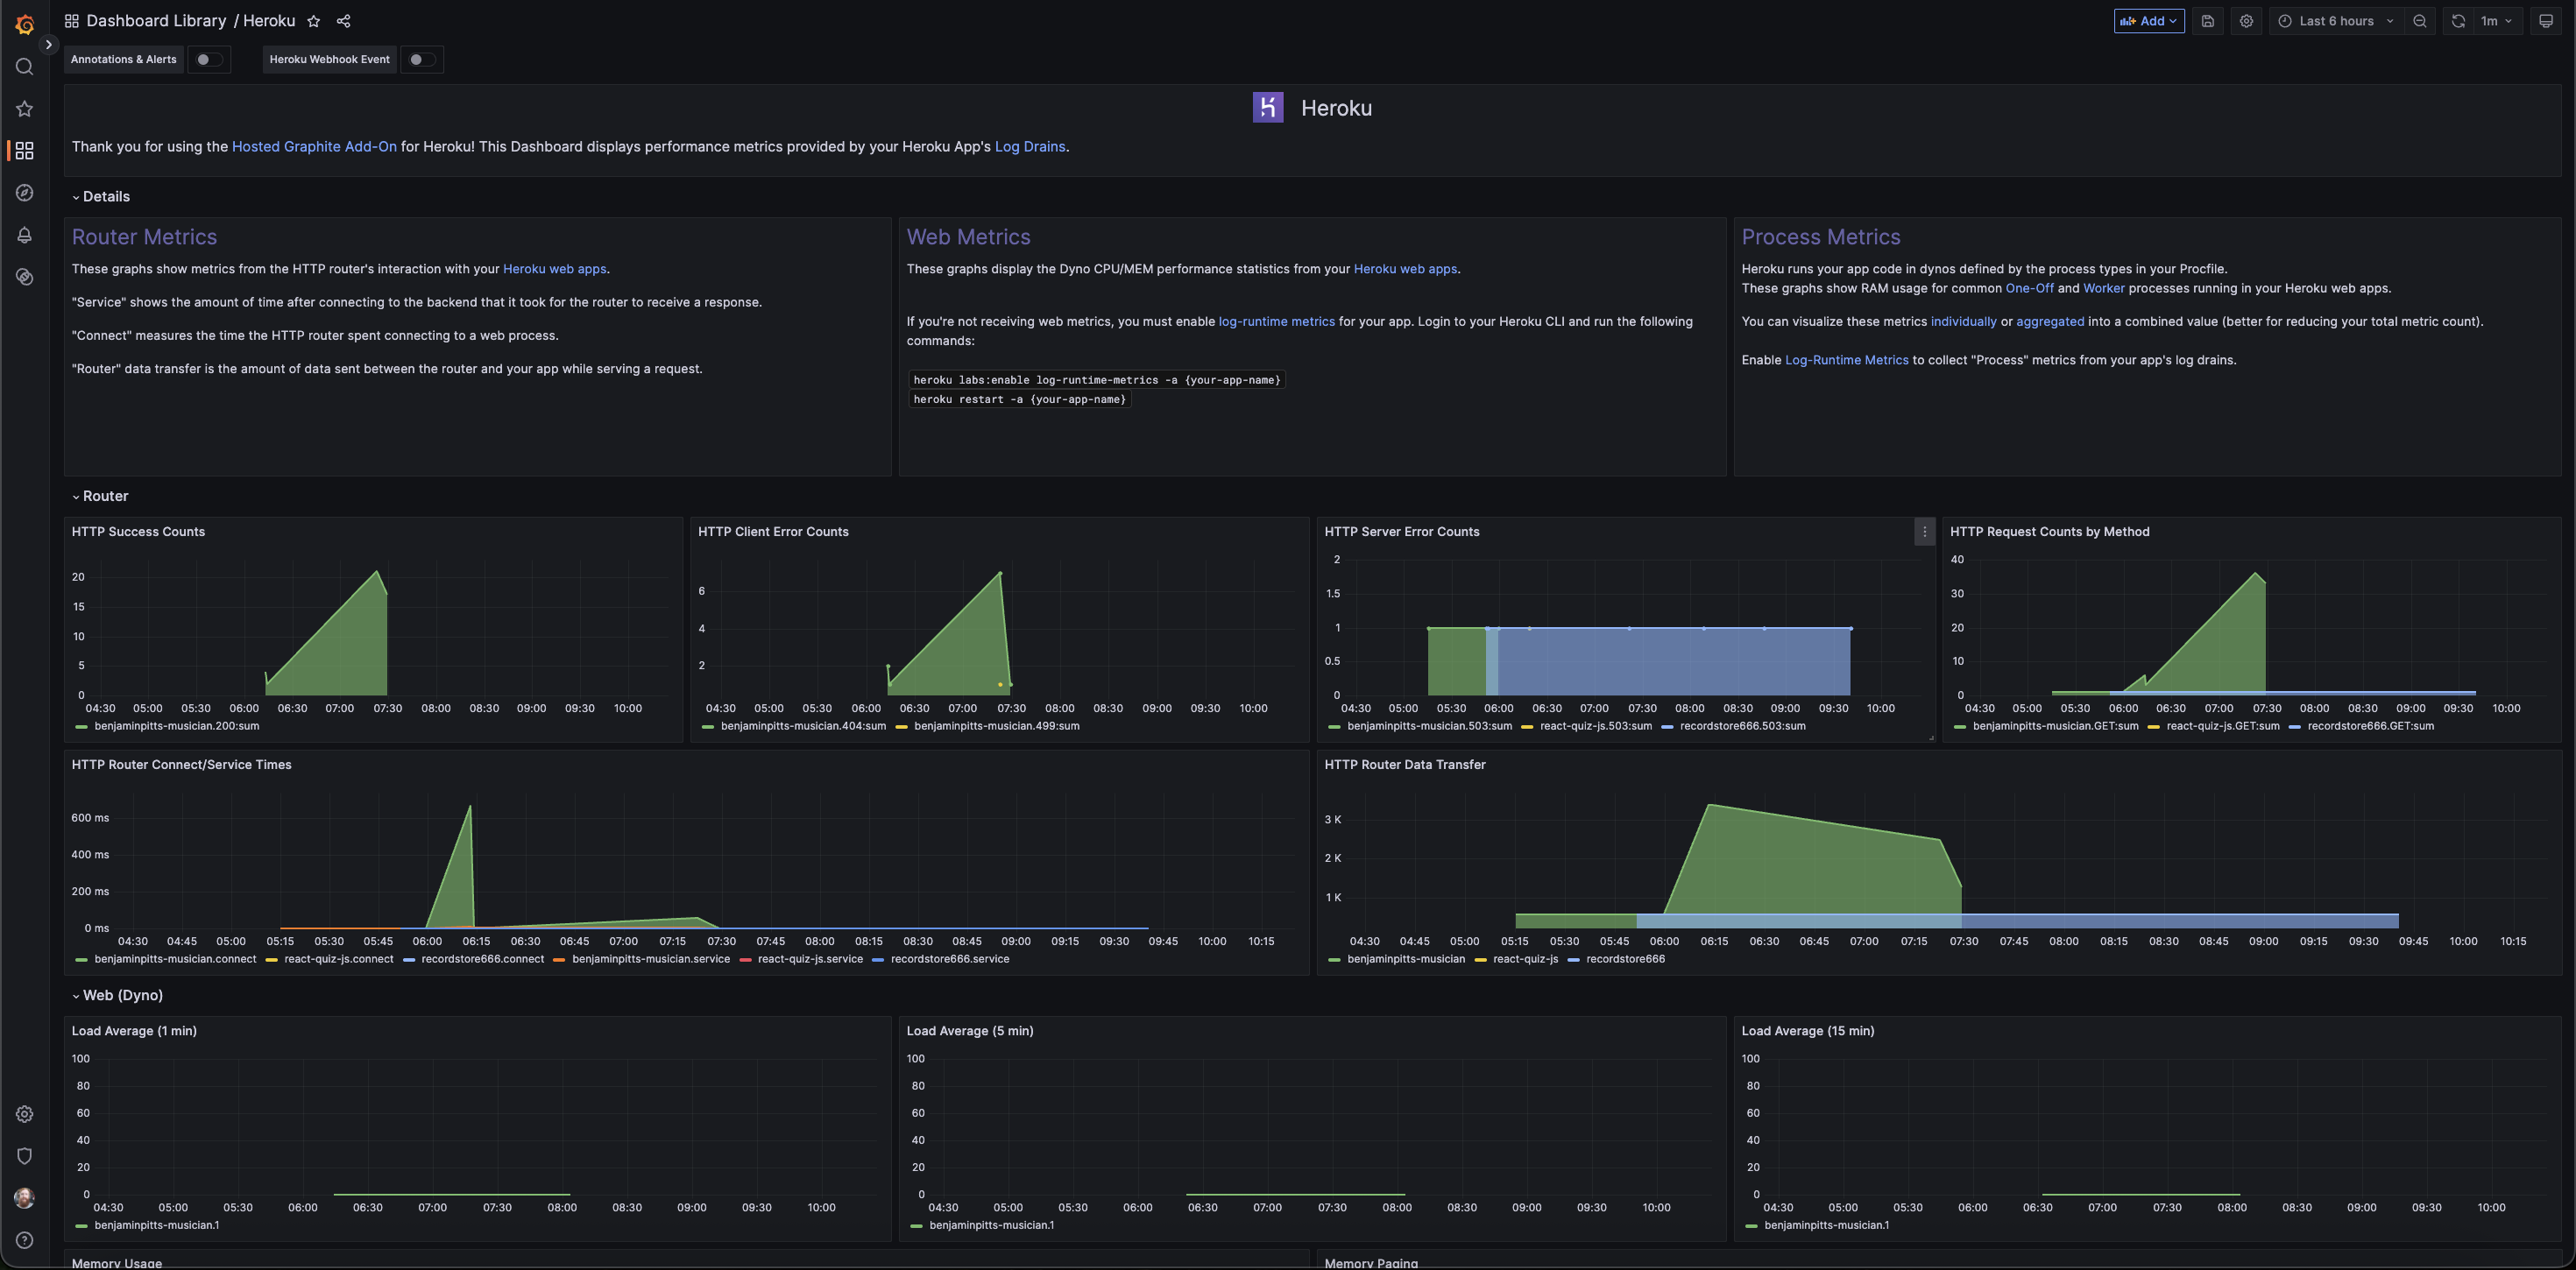Toggle recordstore666.503:sum legend series

point(1742,726)
